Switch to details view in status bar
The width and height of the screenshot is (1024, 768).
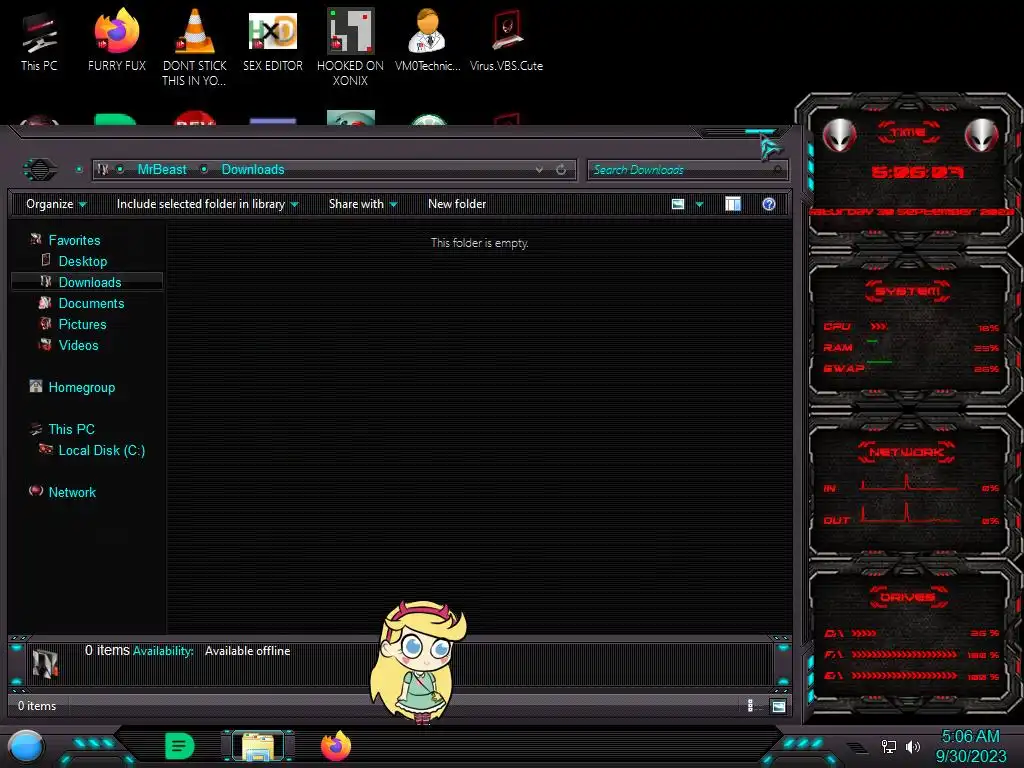(x=750, y=706)
